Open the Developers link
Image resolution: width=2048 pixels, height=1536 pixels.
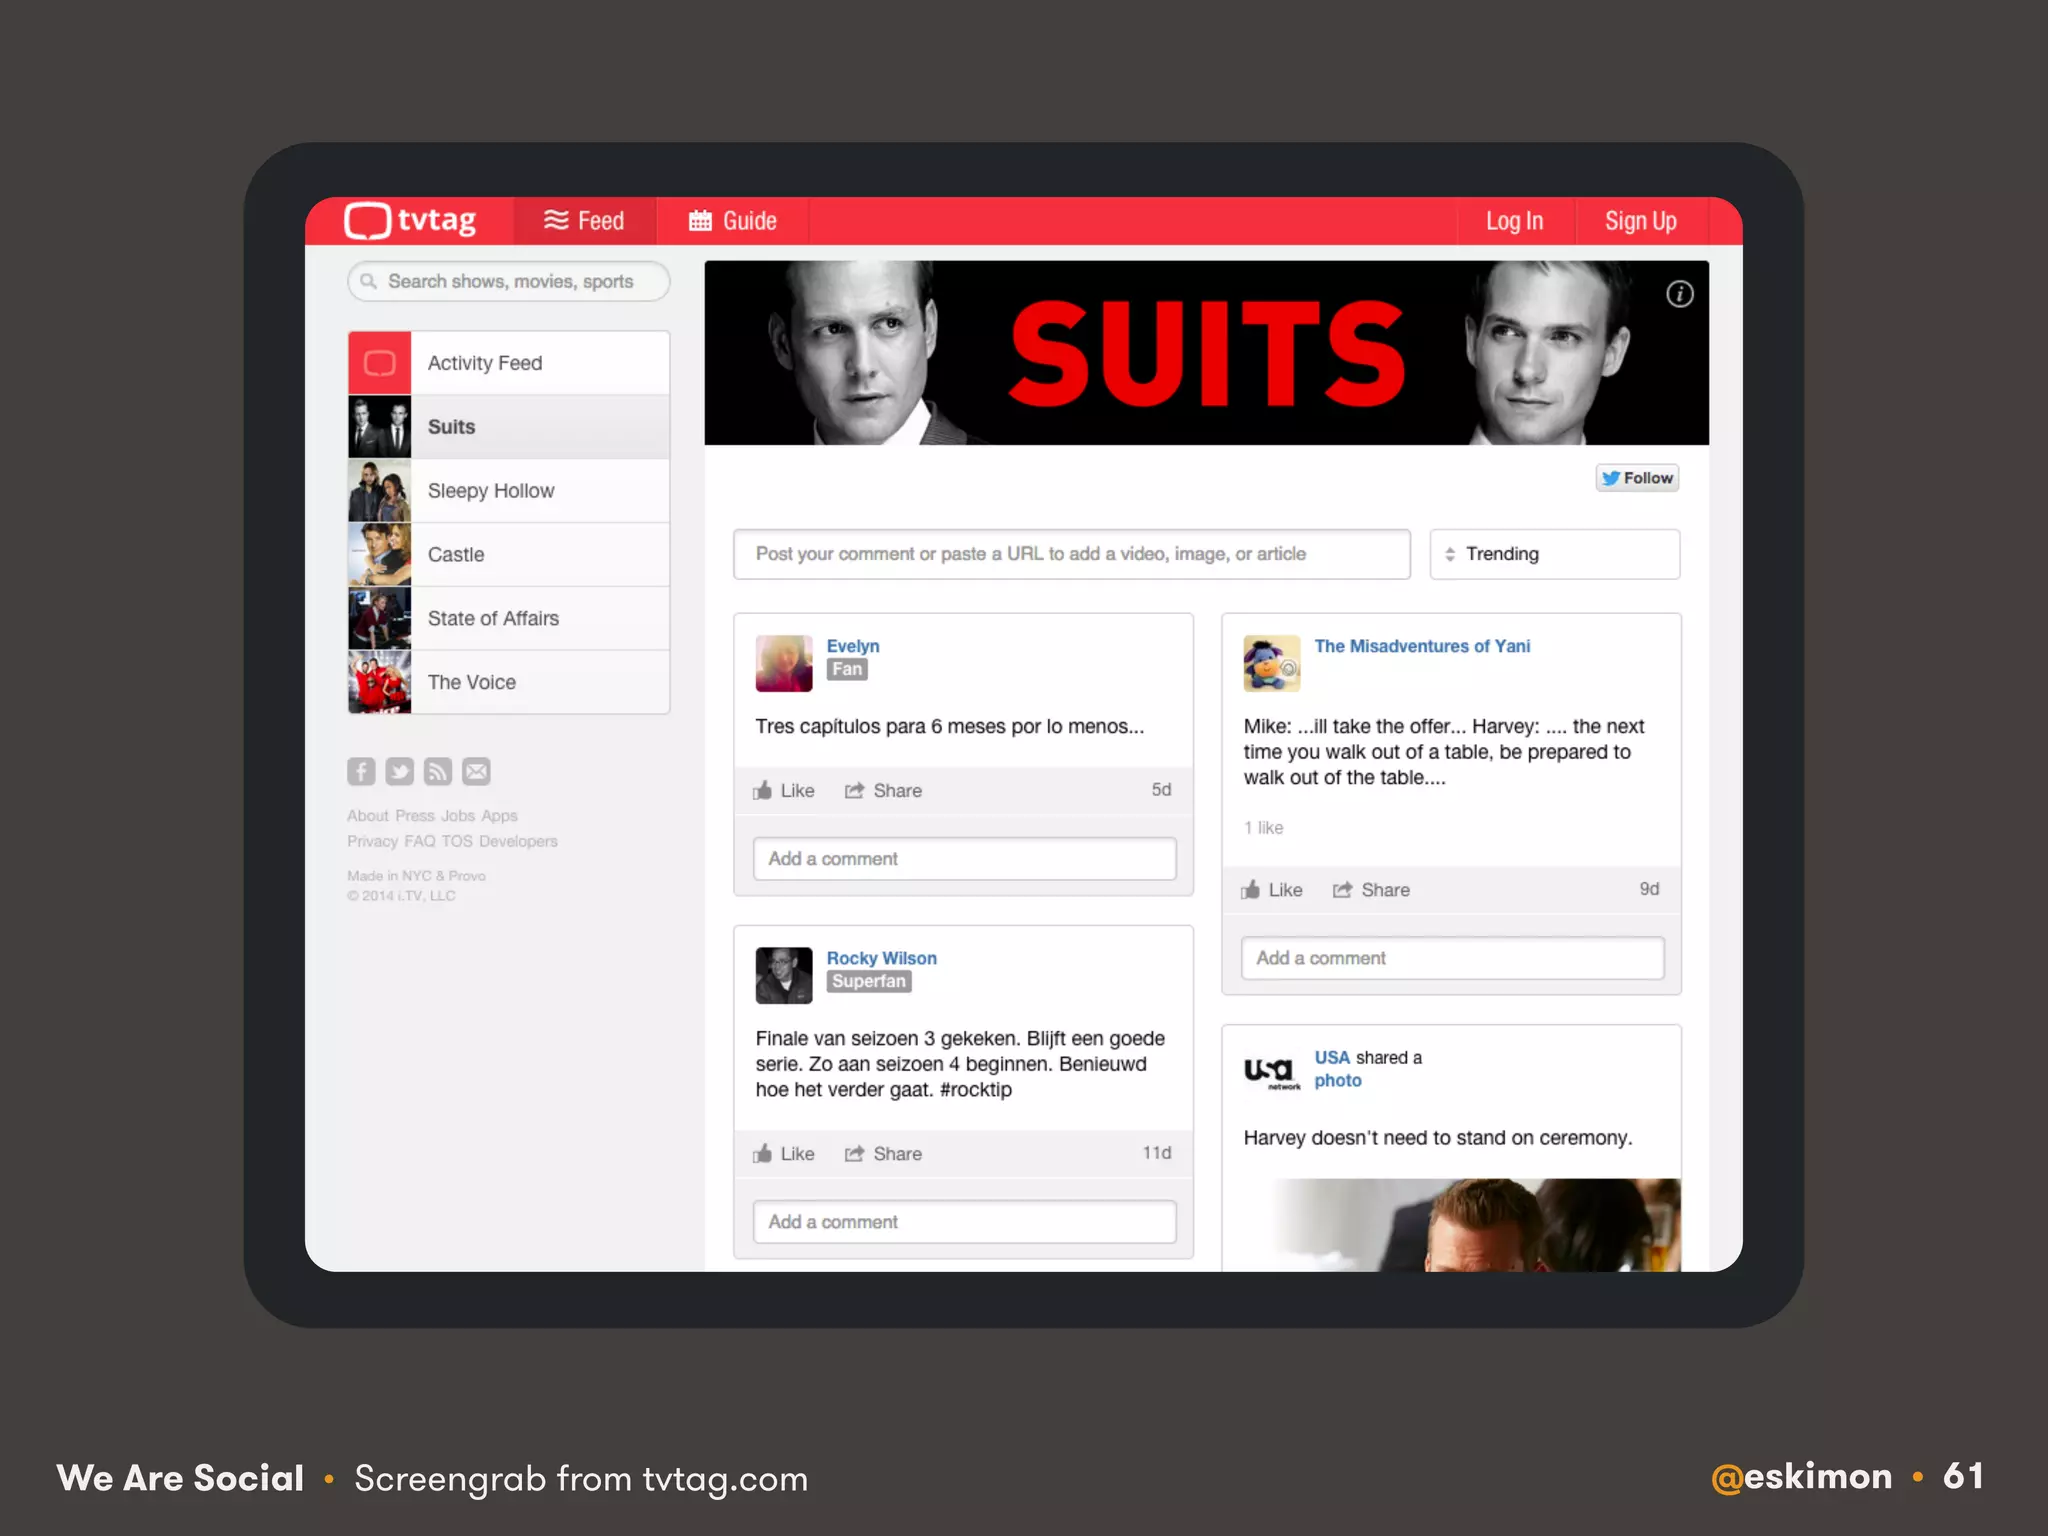click(518, 841)
